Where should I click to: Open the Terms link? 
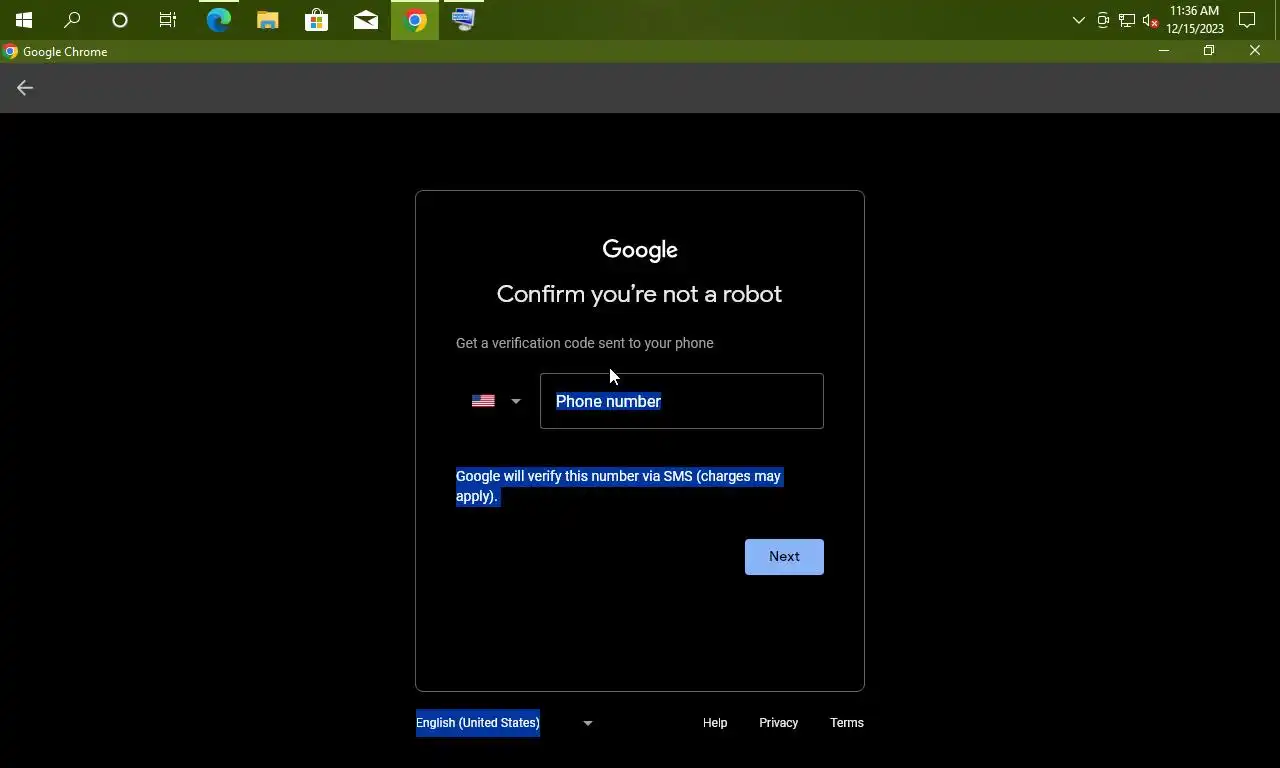point(847,723)
